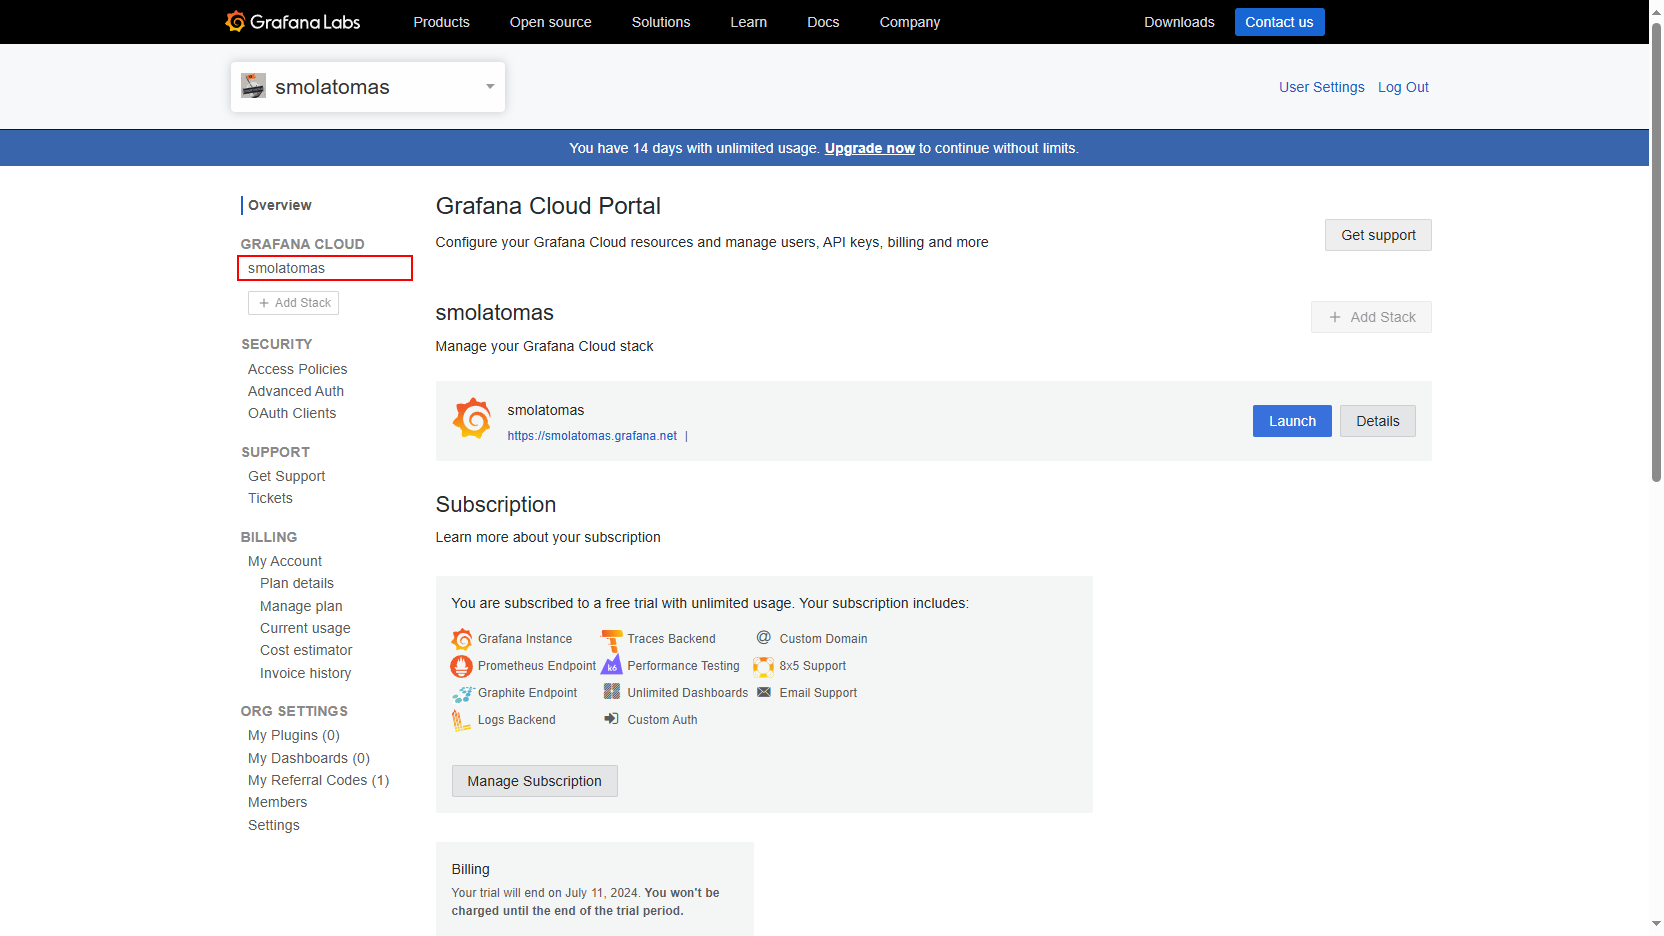Click the scrollbar down arrow

point(1656,925)
